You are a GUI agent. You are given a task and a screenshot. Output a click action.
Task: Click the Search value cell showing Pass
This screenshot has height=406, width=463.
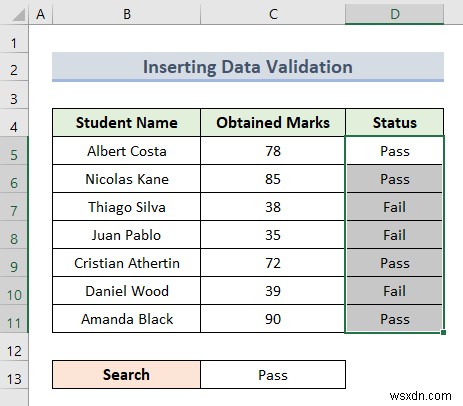point(273,375)
